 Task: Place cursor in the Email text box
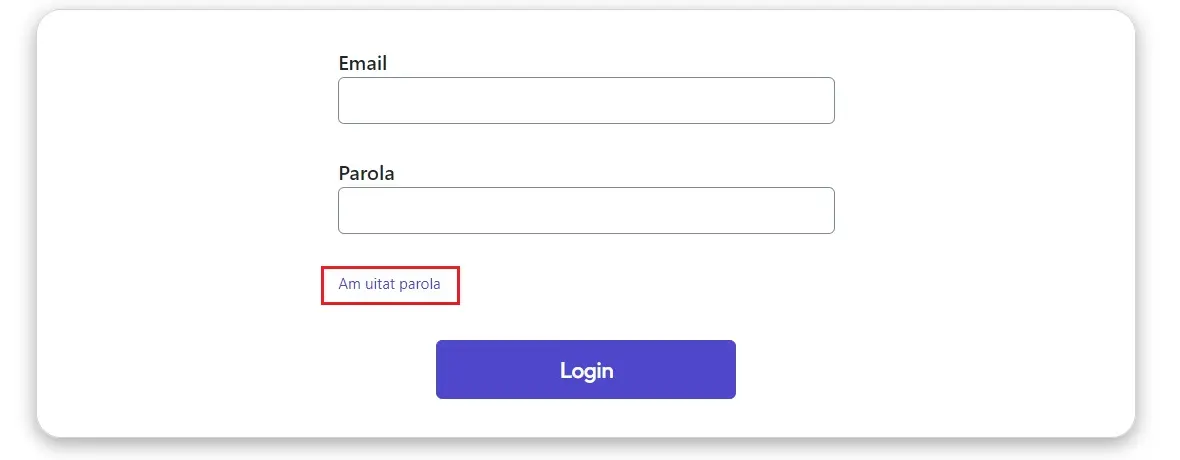tap(586, 100)
